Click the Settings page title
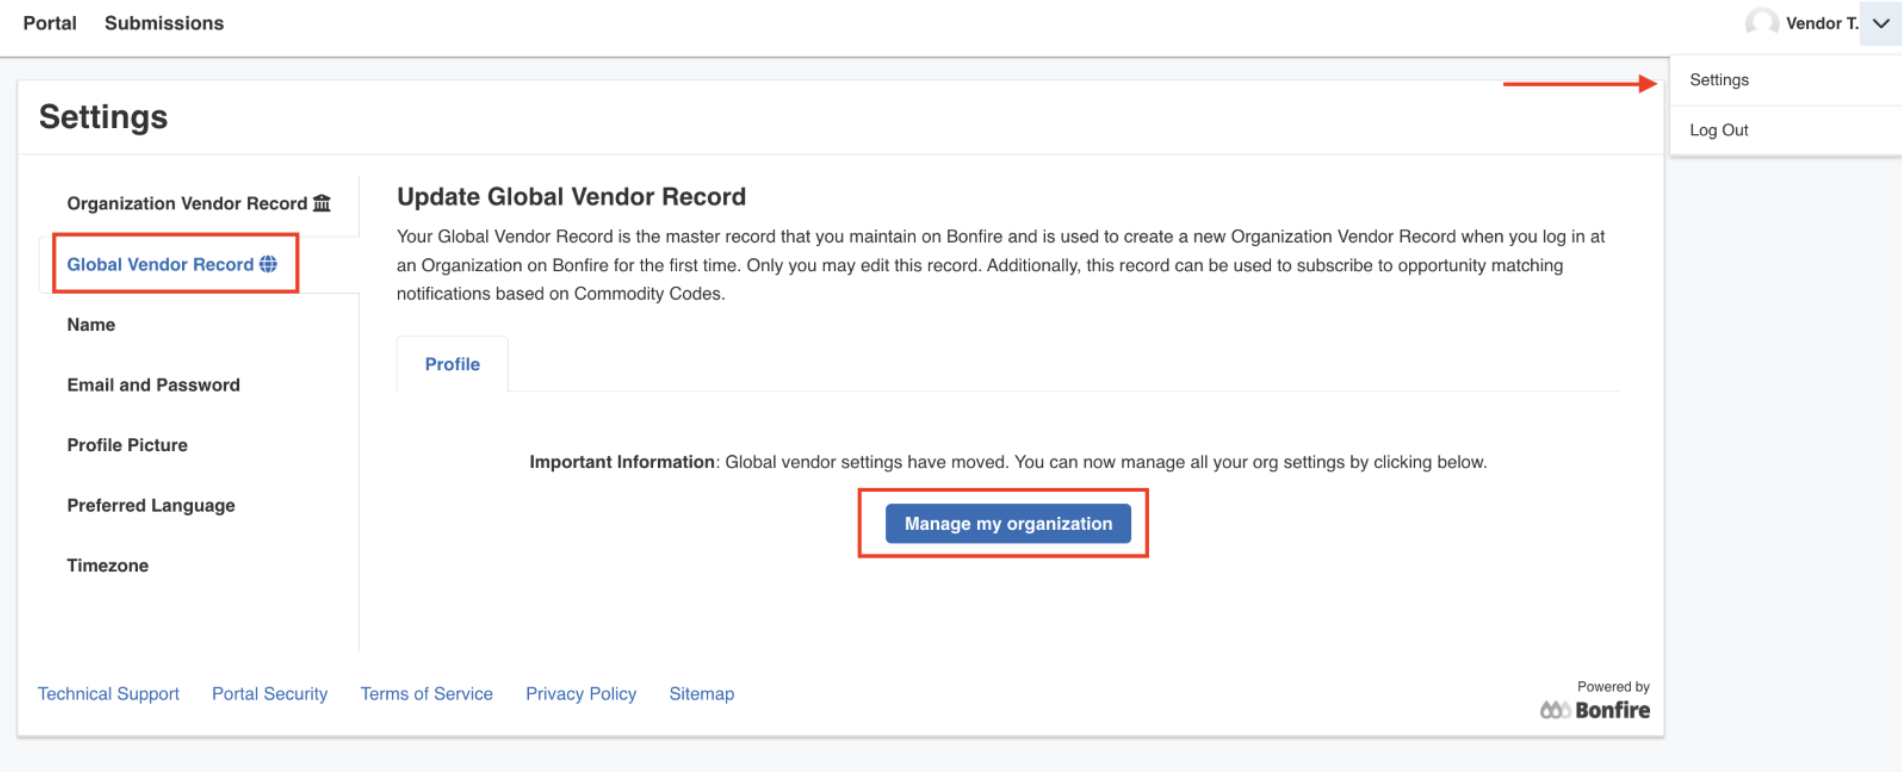This screenshot has width=1902, height=772. (103, 117)
